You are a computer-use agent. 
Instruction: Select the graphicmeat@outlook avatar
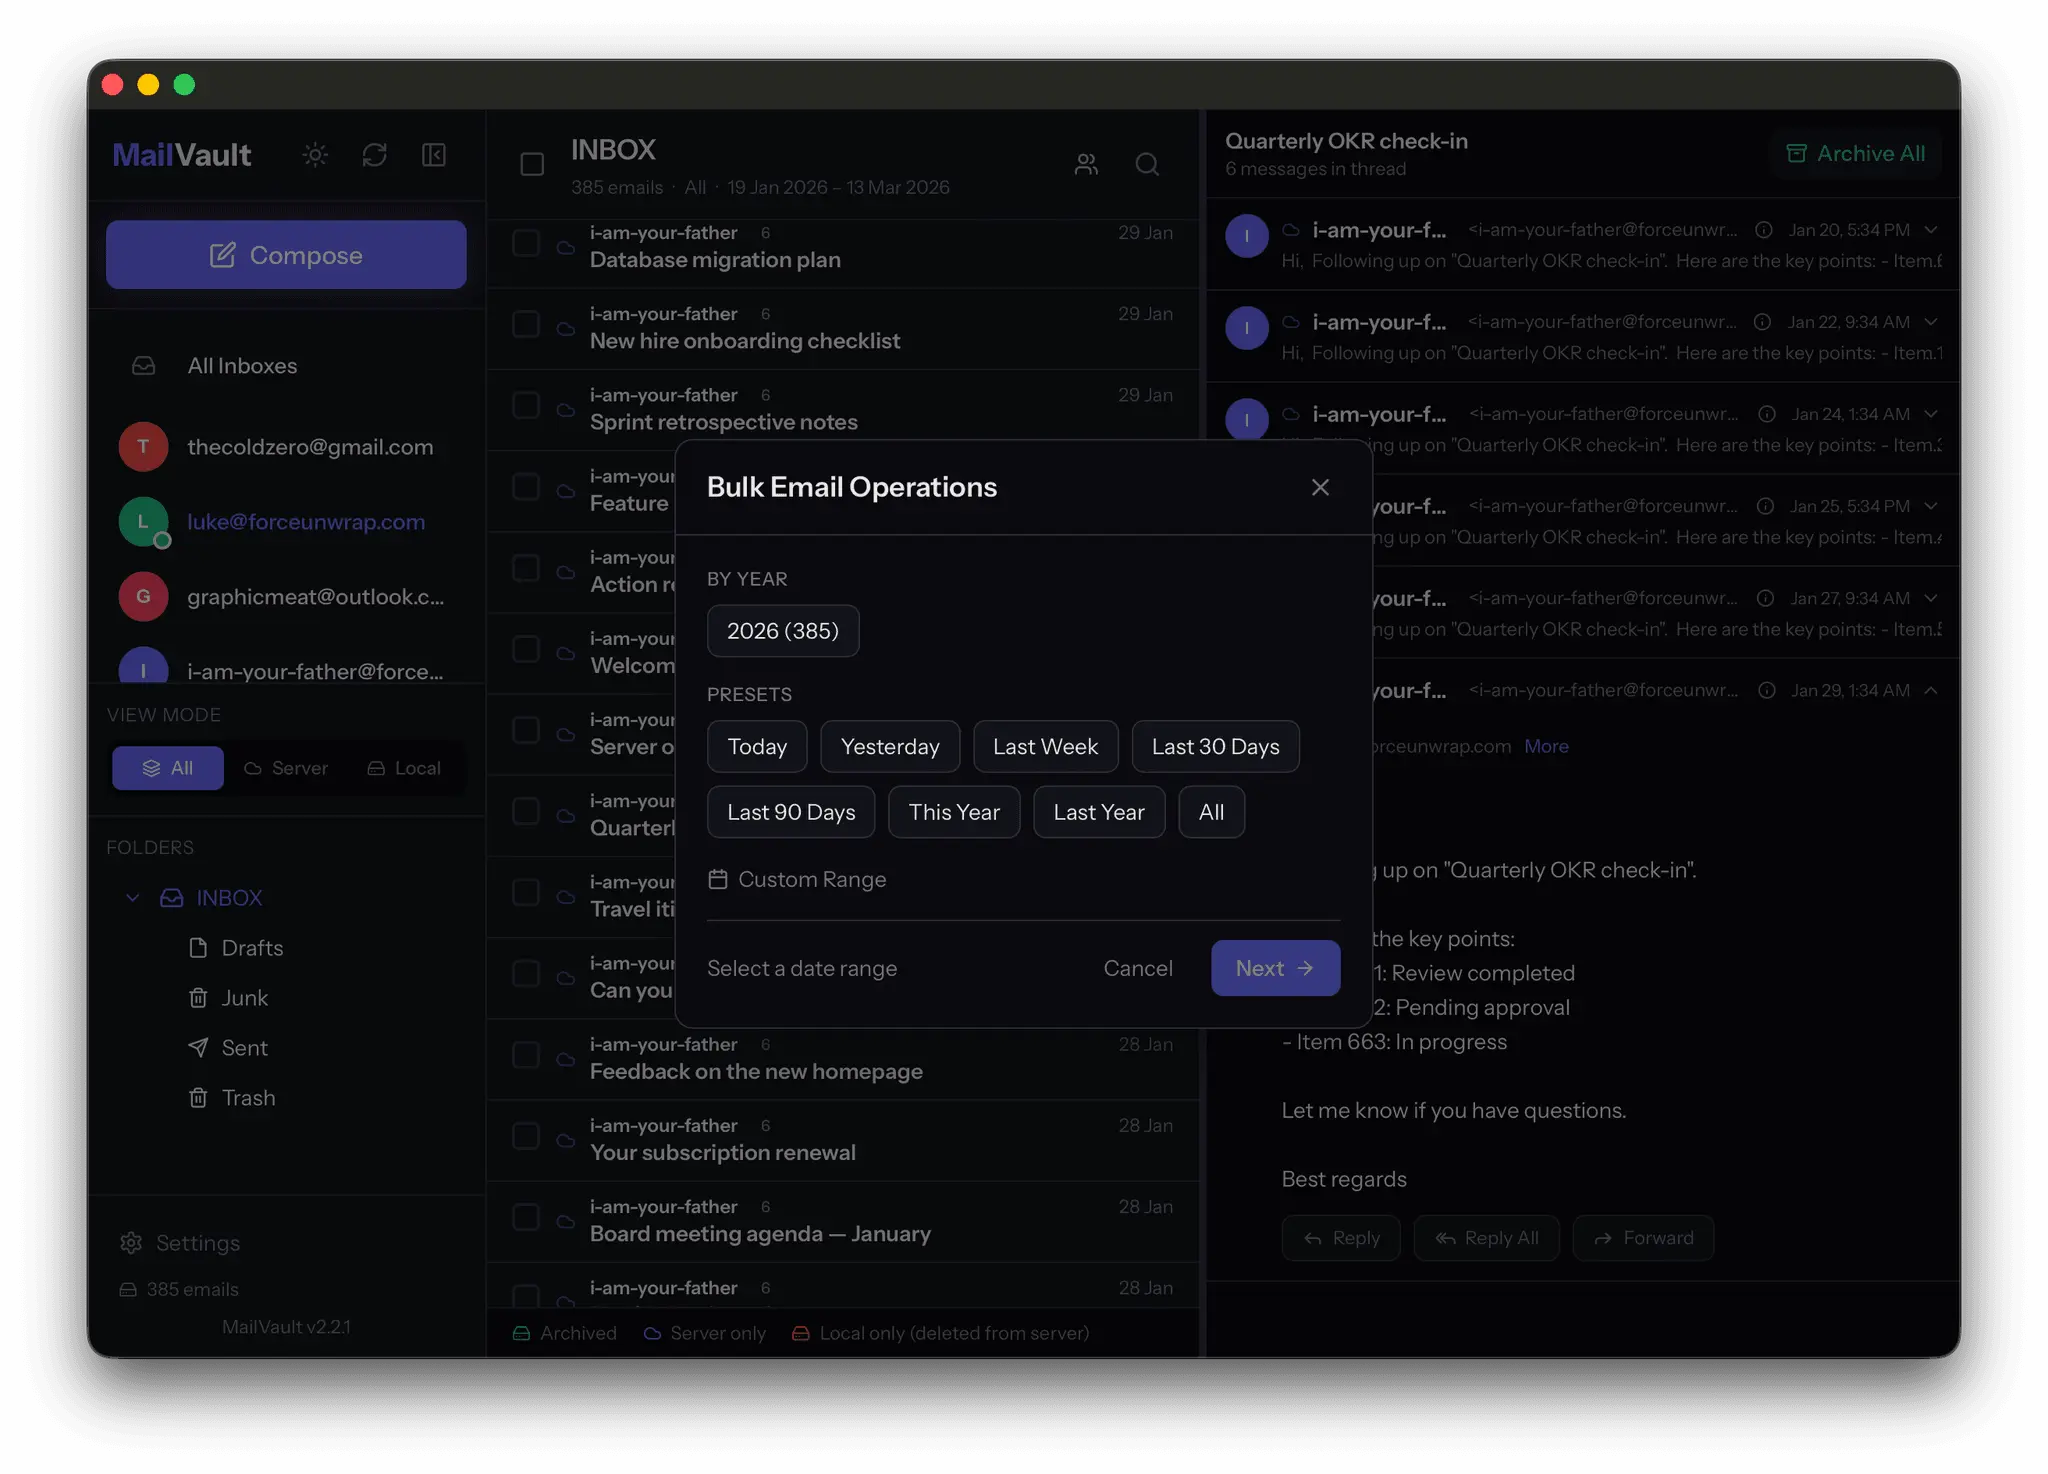coord(144,597)
